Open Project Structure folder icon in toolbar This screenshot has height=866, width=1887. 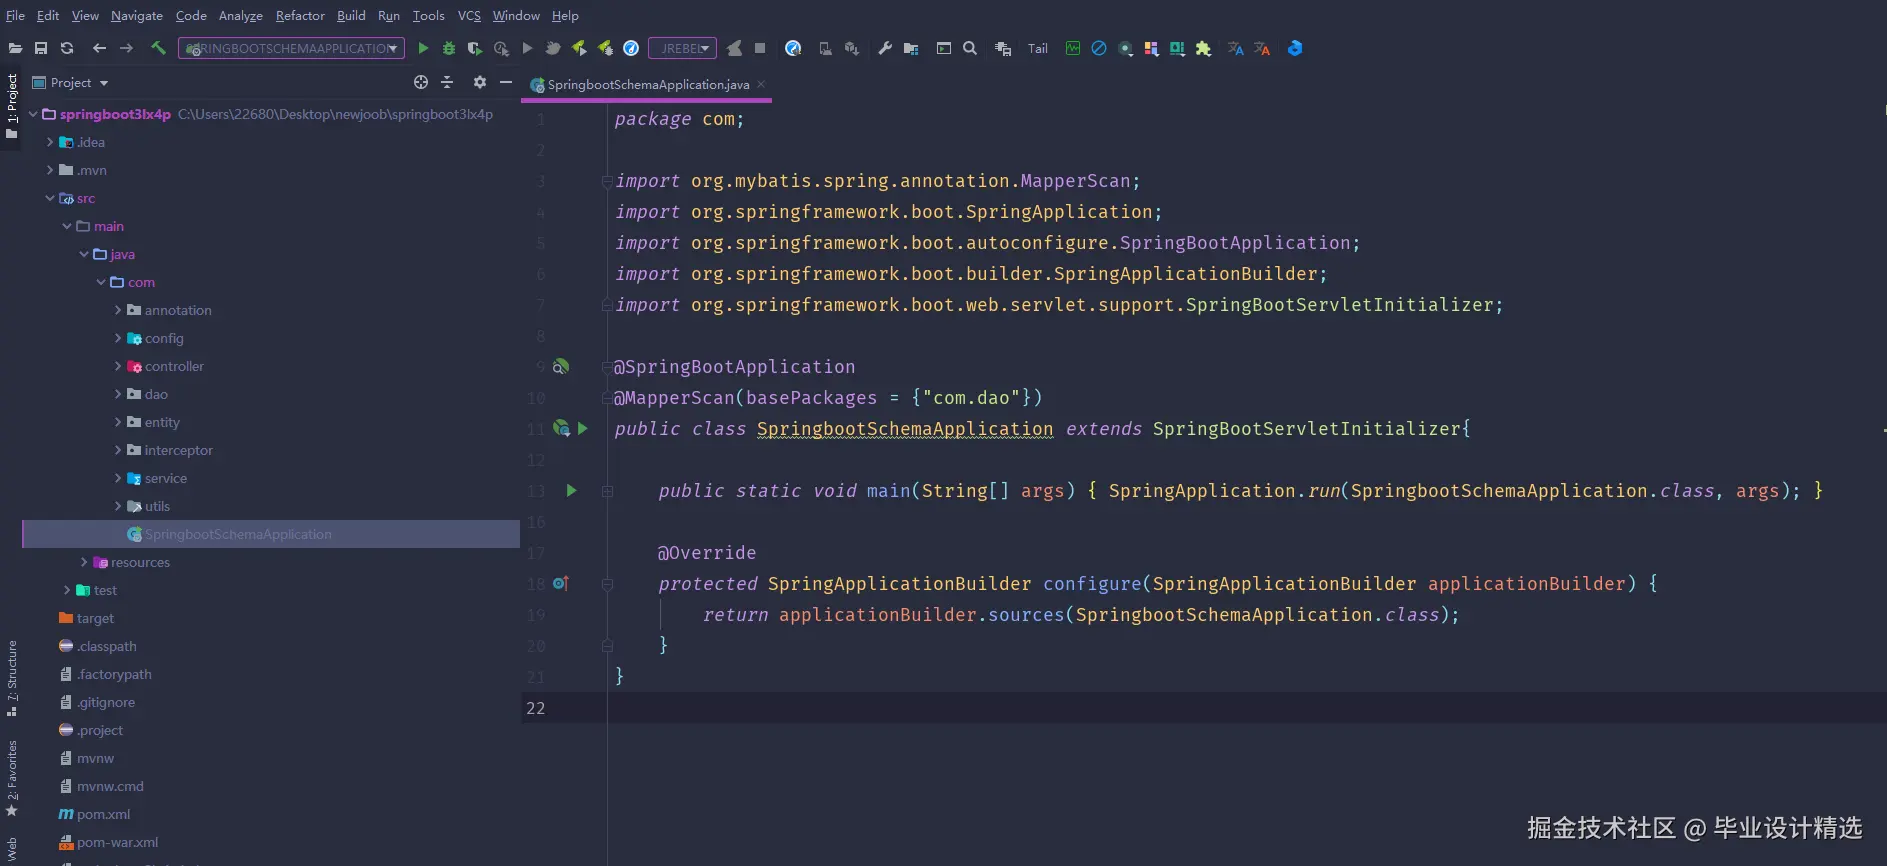[x=911, y=48]
